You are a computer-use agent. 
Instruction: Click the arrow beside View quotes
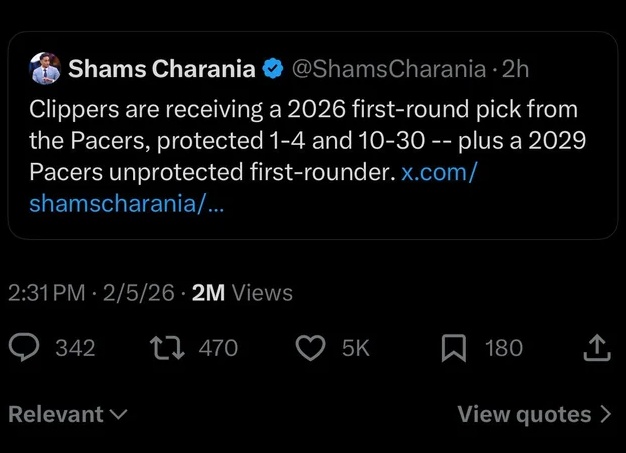pos(606,414)
